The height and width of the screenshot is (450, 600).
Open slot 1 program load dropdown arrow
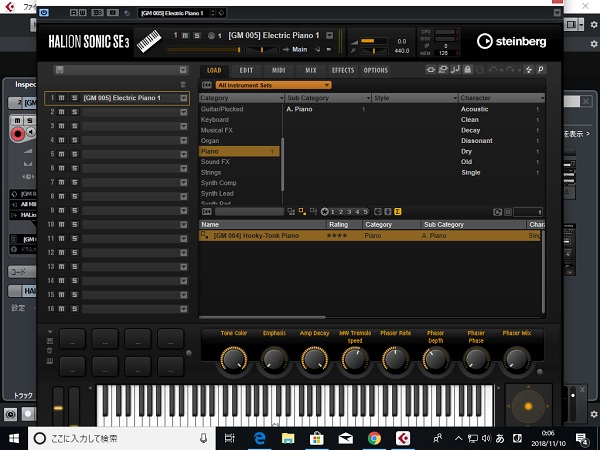click(x=184, y=98)
